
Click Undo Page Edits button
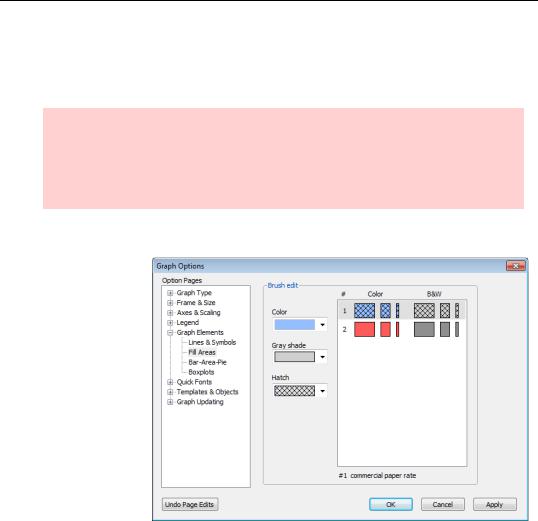coord(190,505)
